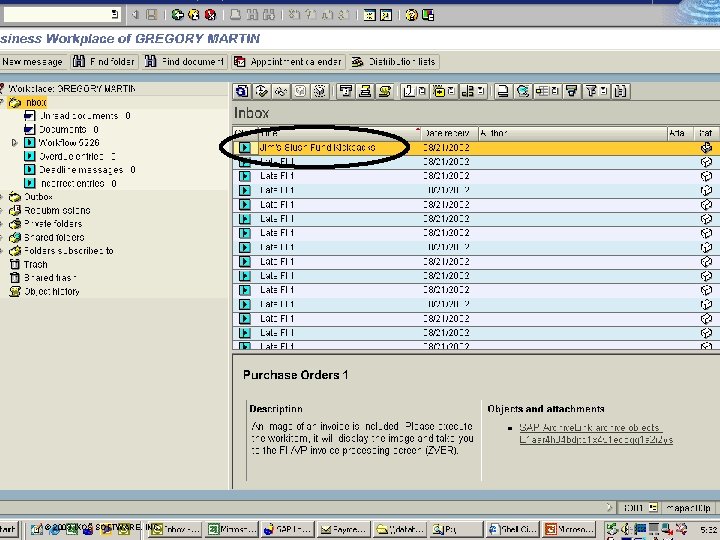Click the Date received column header
Screen dimensions: 720x540
(x=449, y=133)
